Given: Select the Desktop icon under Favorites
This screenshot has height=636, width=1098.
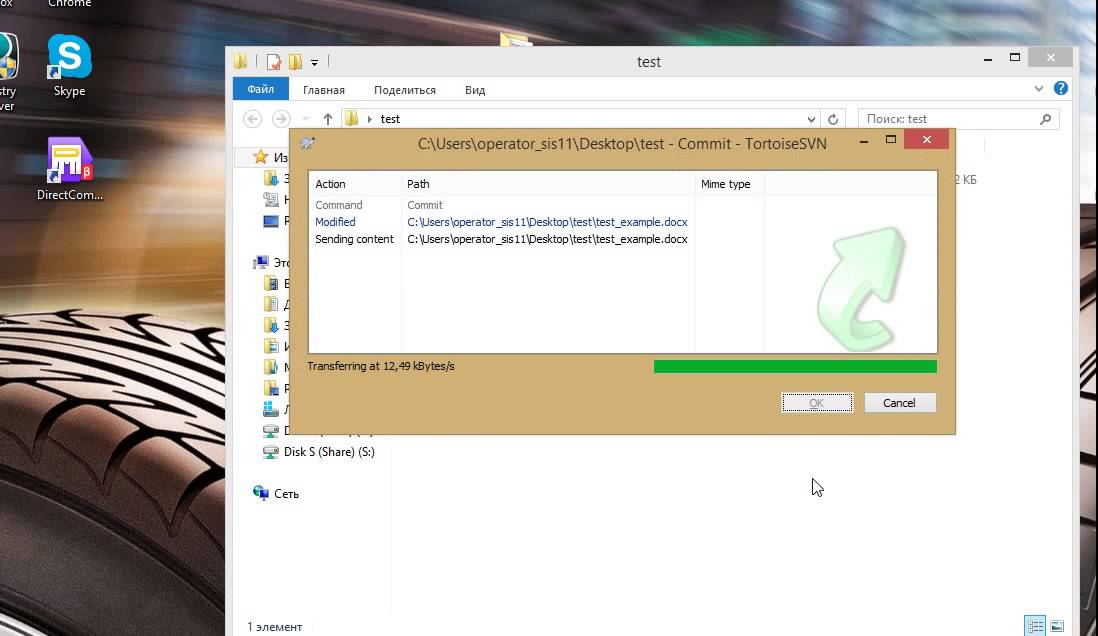Looking at the screenshot, I should click(x=271, y=221).
